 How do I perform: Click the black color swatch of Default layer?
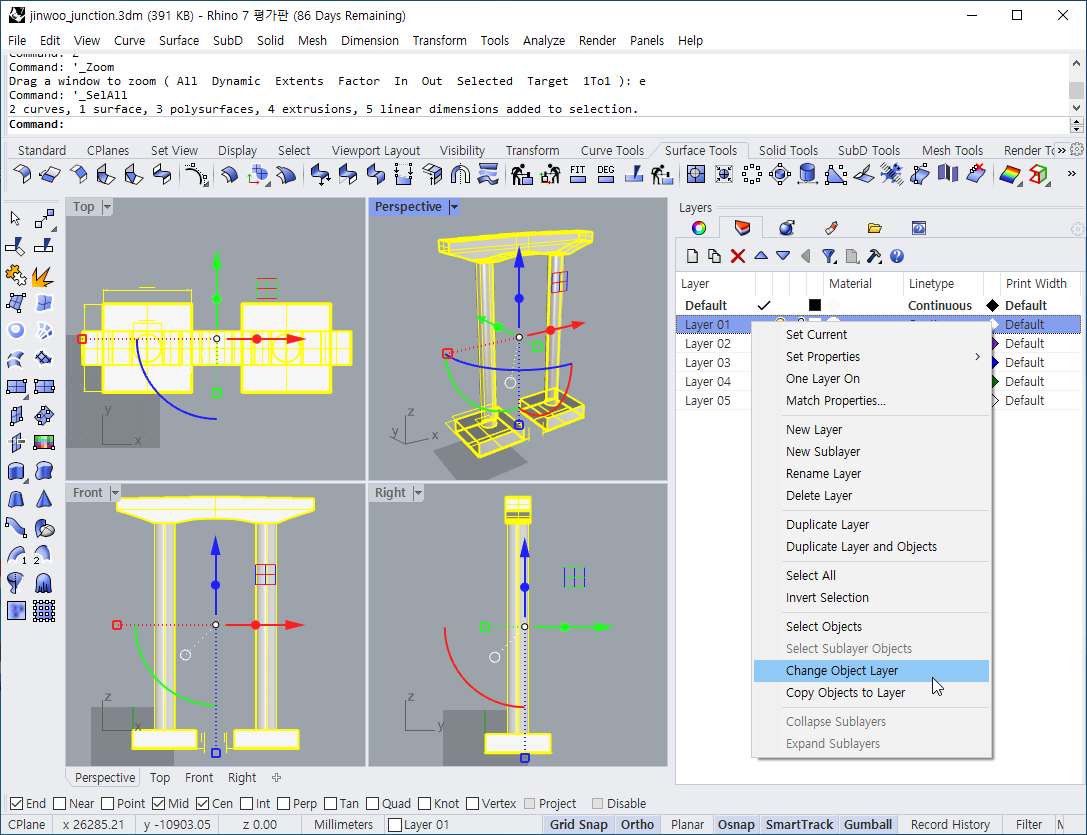point(815,305)
